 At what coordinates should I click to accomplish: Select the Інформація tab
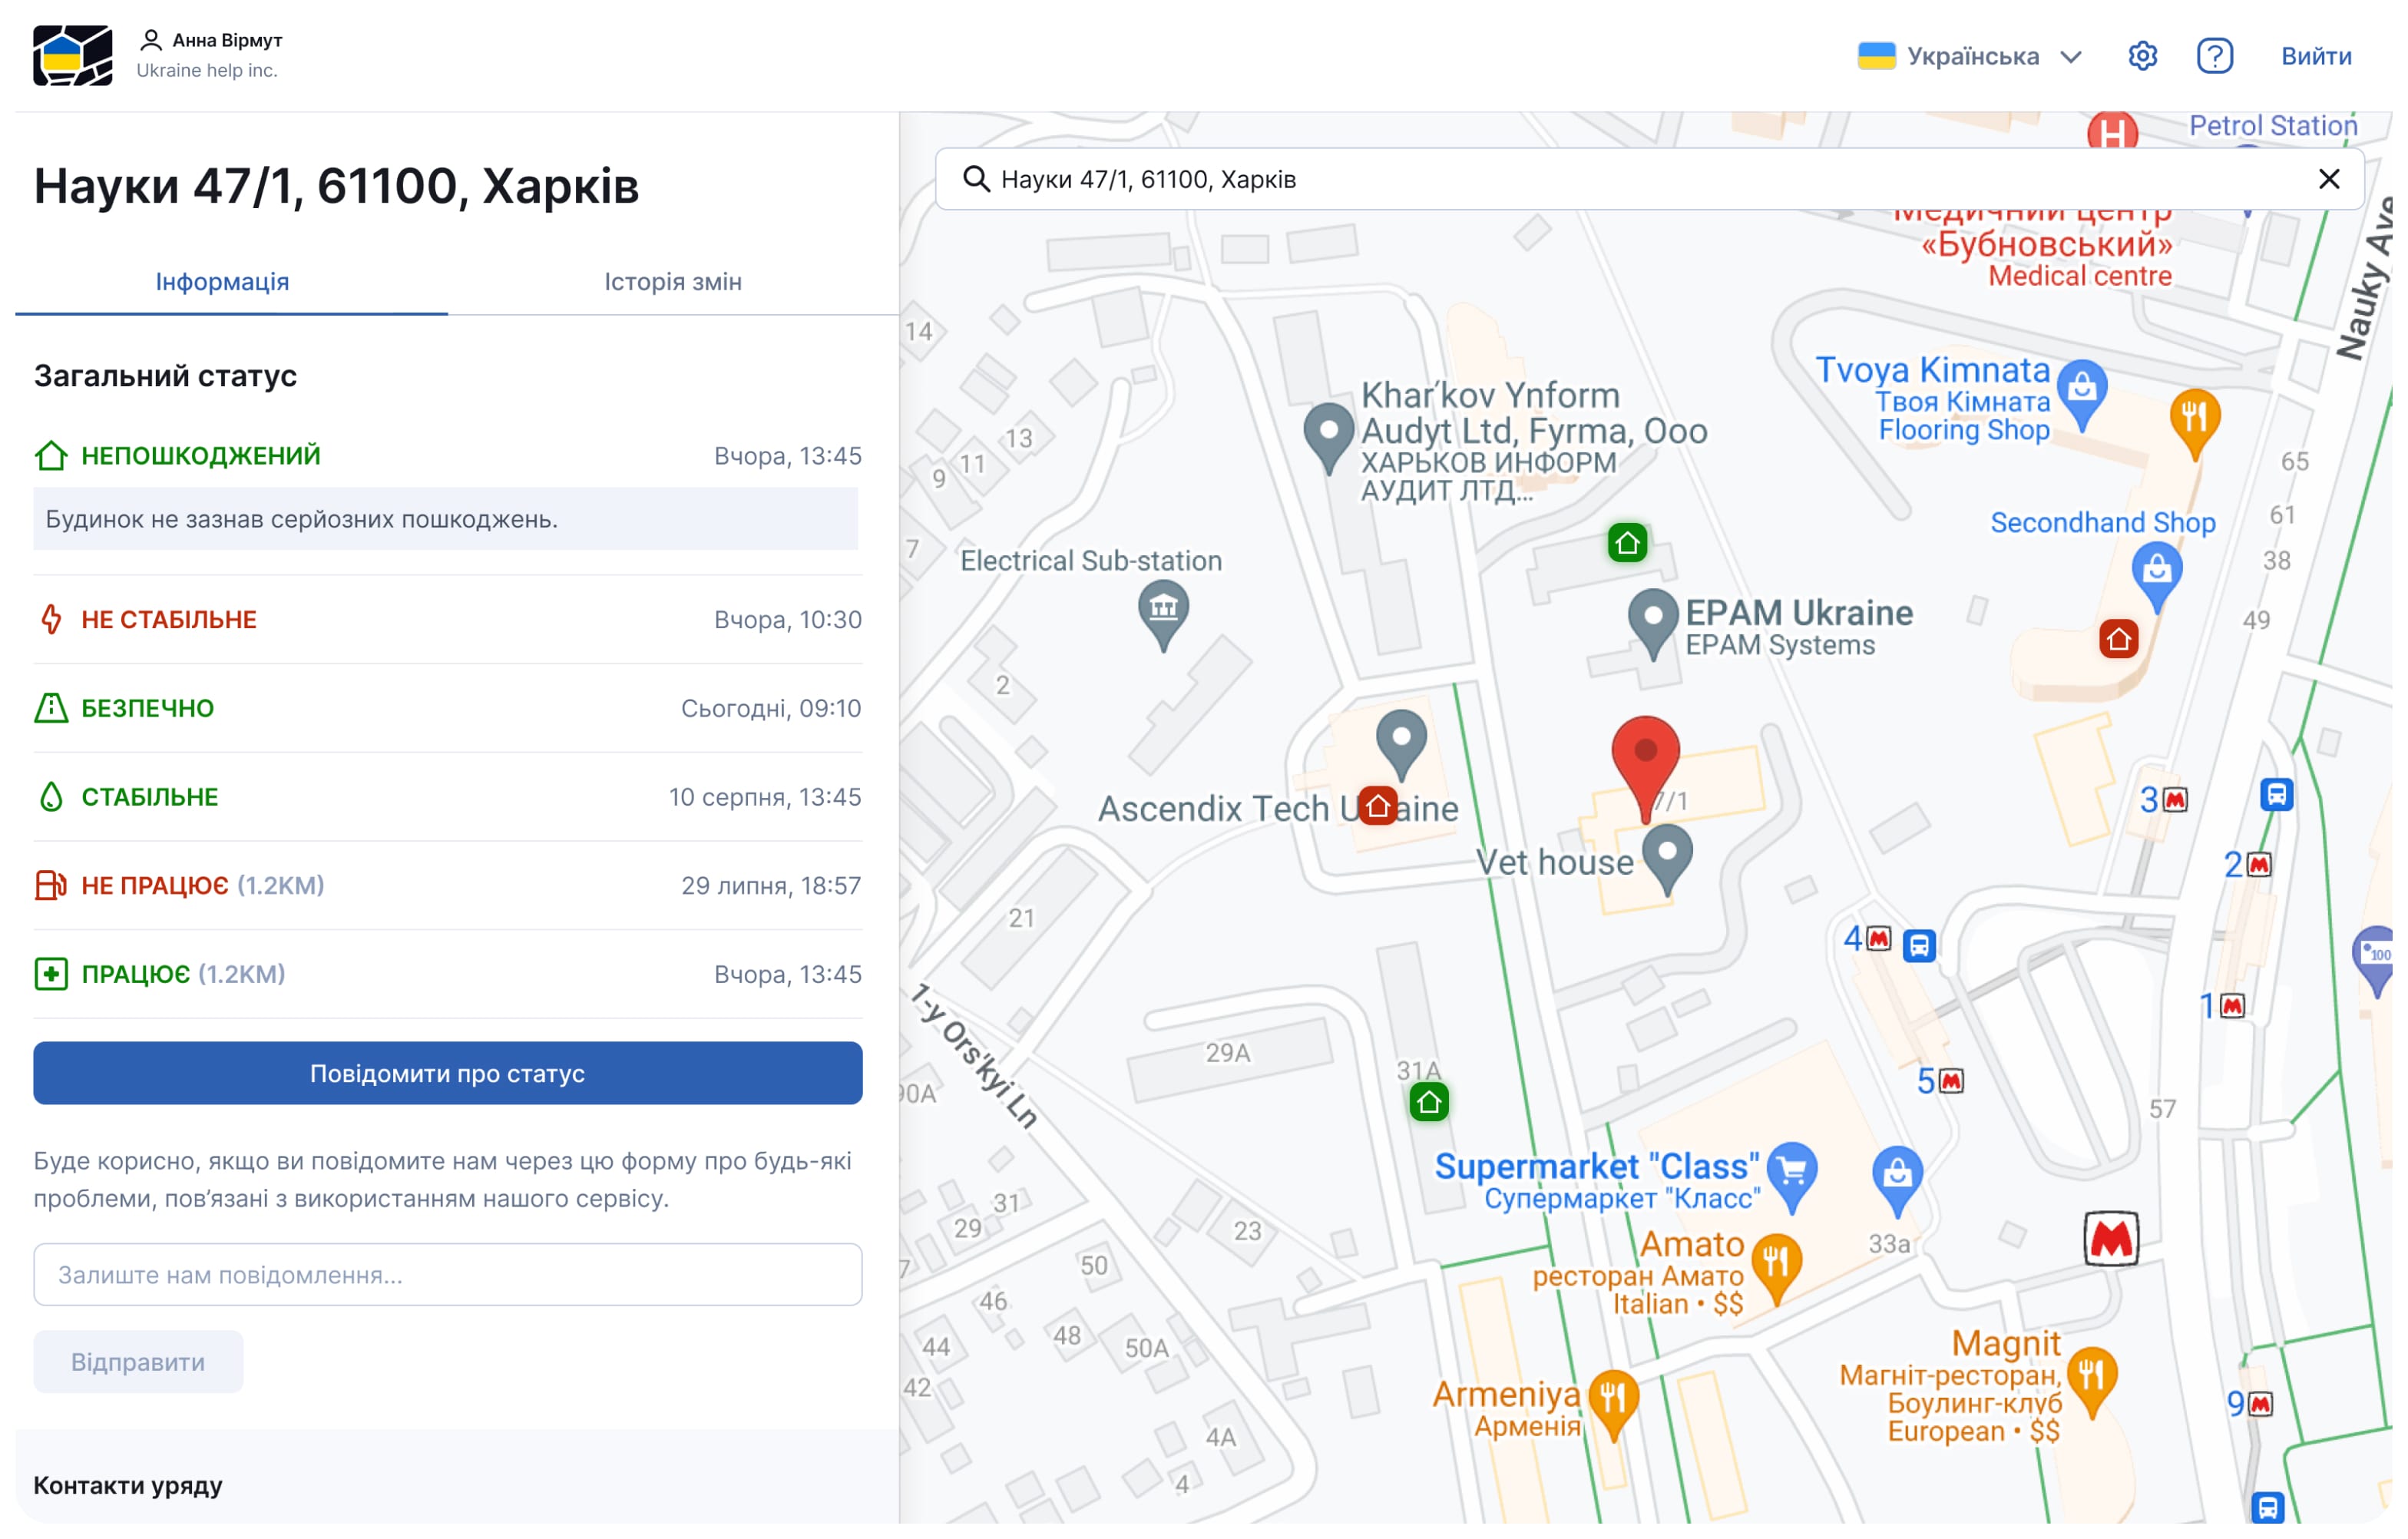(x=222, y=282)
